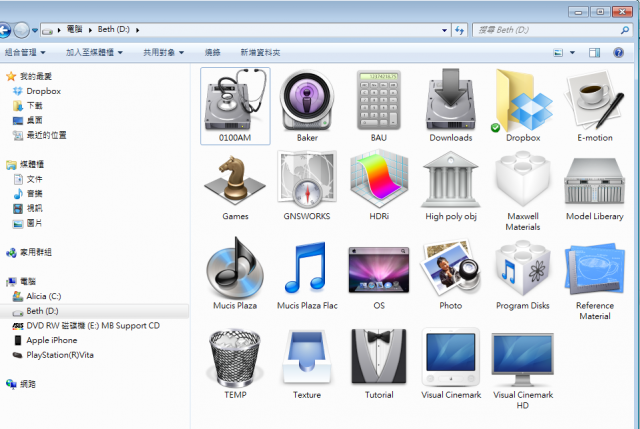Select Apple iPhone device in sidebar
640x429 pixels.
click(x=45, y=340)
